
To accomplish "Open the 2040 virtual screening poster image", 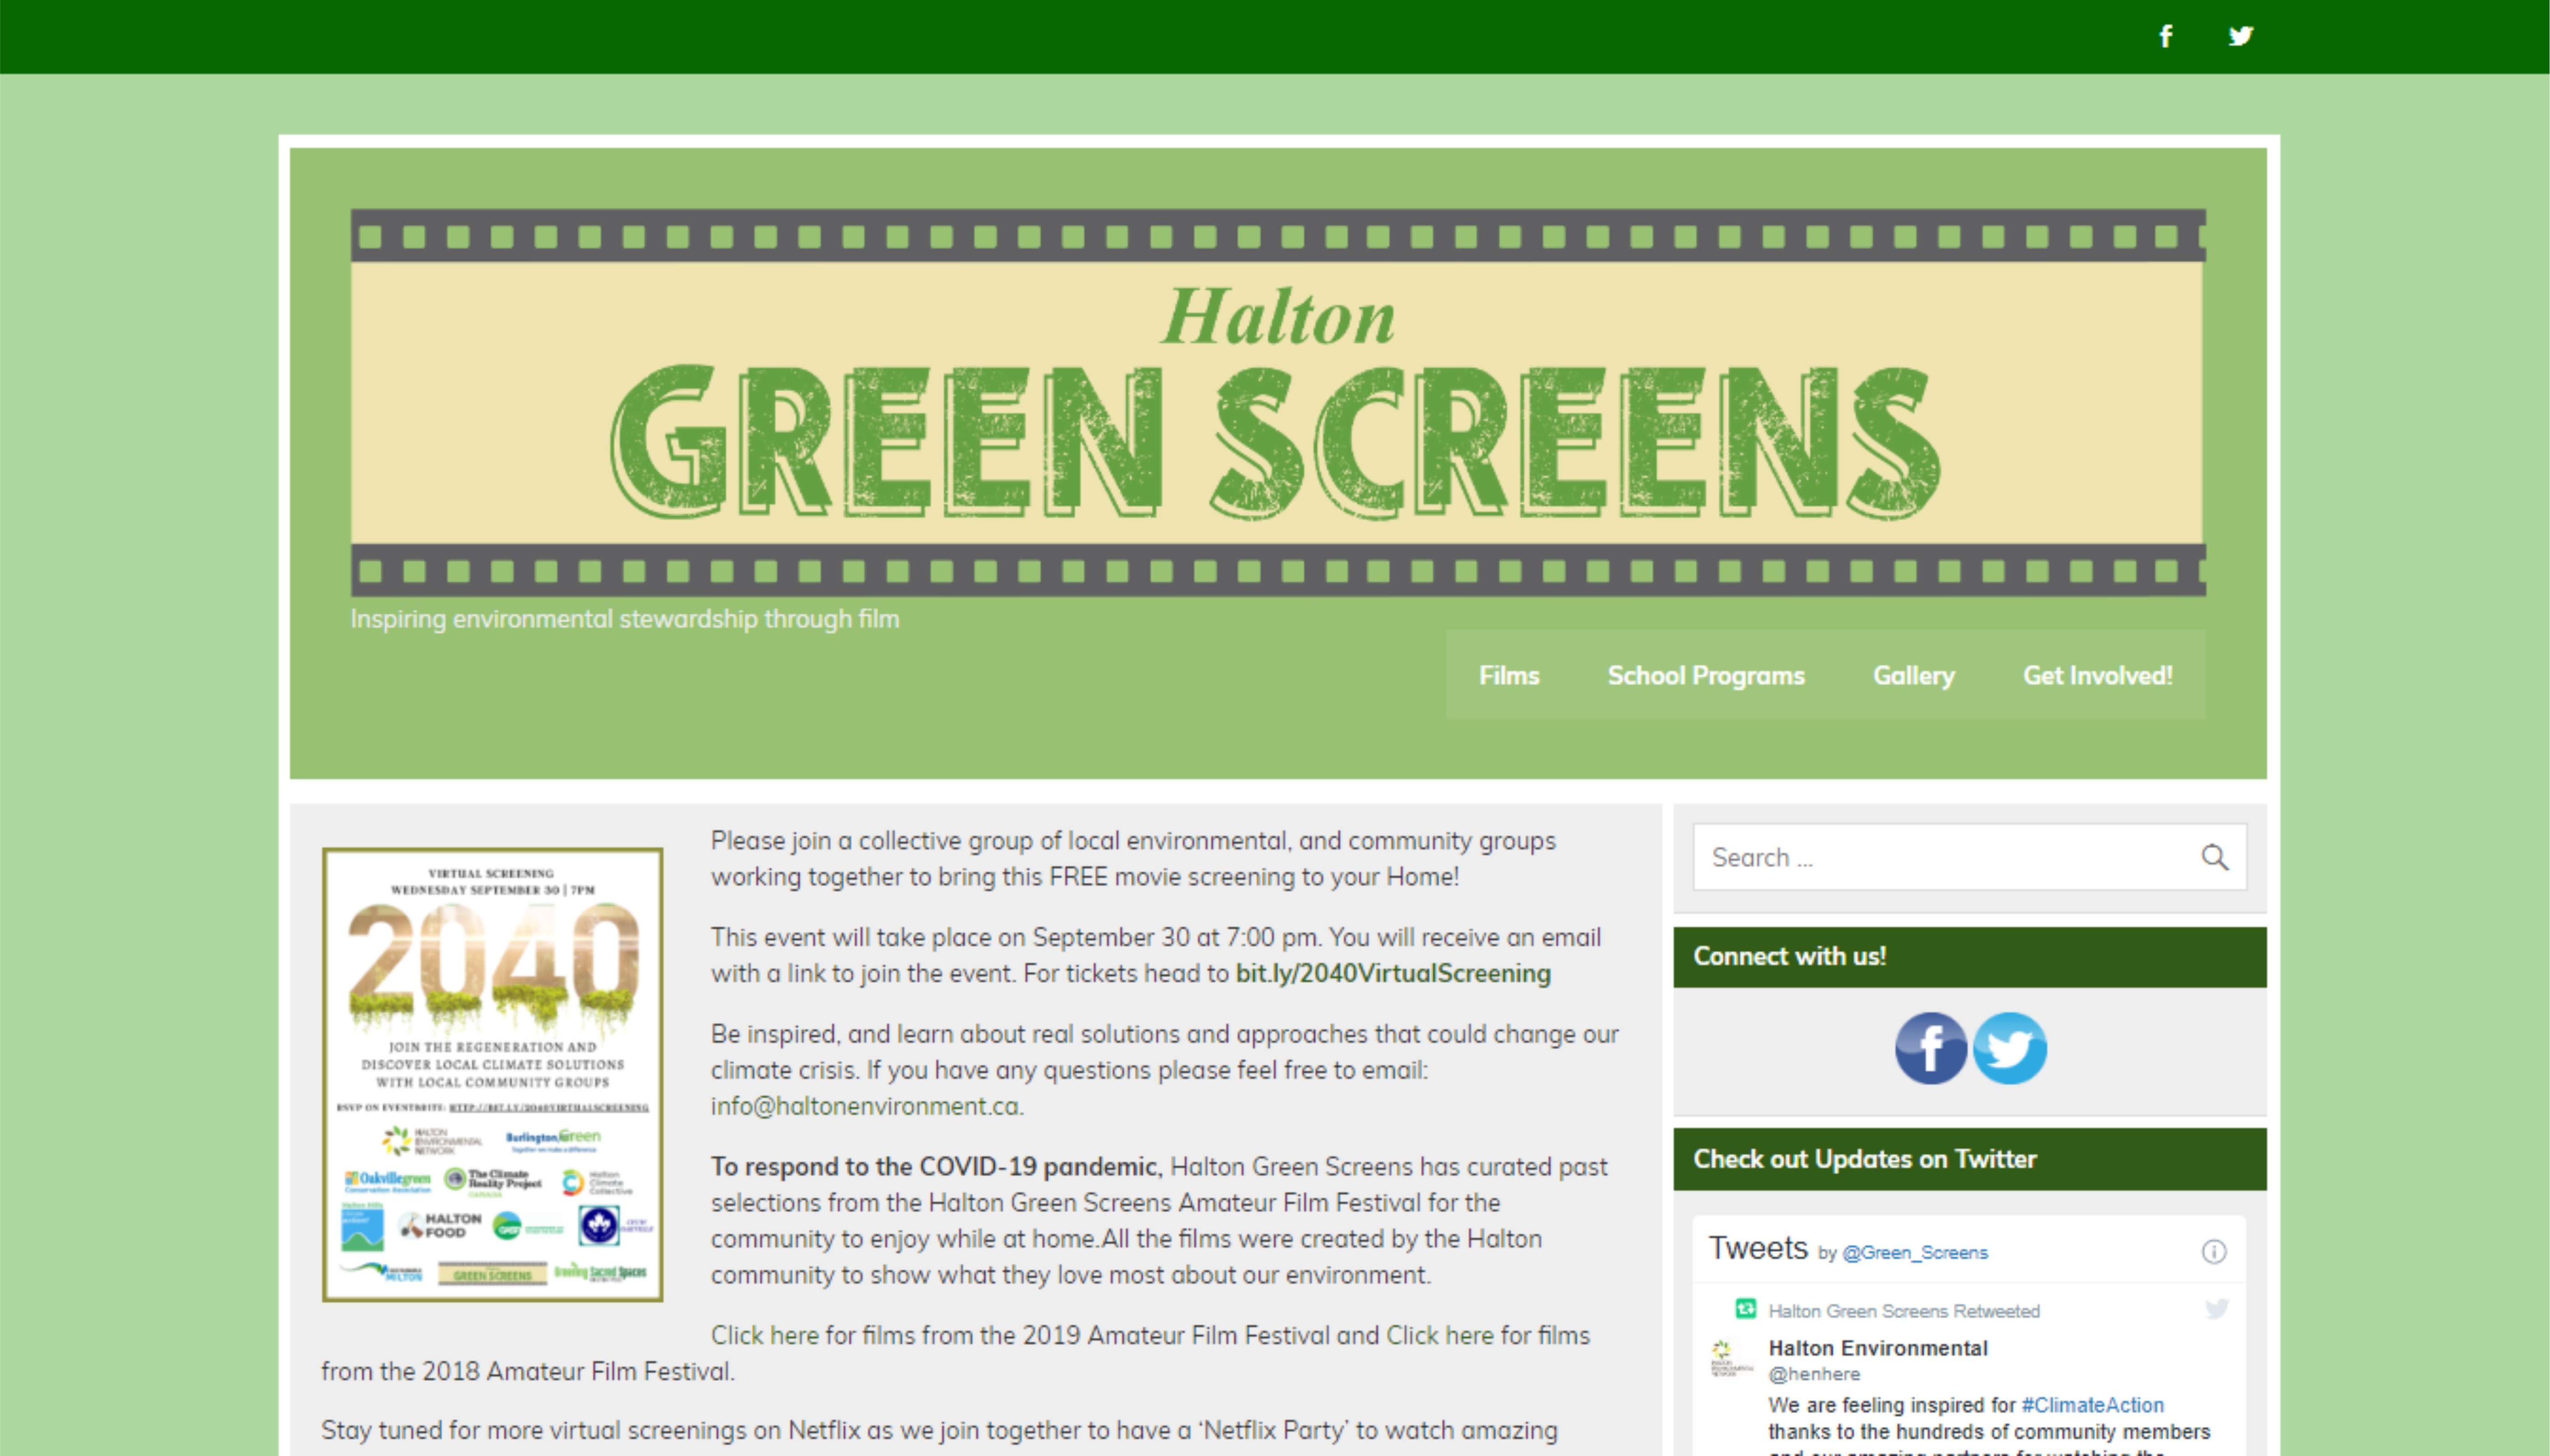I will click(x=492, y=1075).
